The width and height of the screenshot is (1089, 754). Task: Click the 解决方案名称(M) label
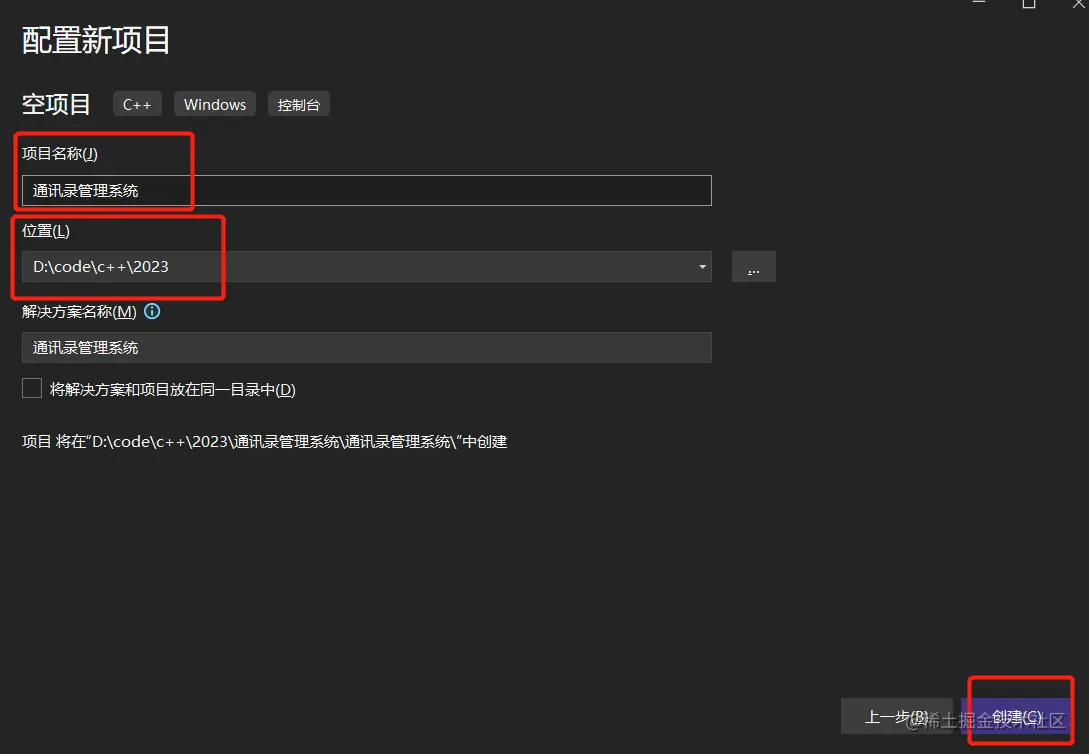79,312
